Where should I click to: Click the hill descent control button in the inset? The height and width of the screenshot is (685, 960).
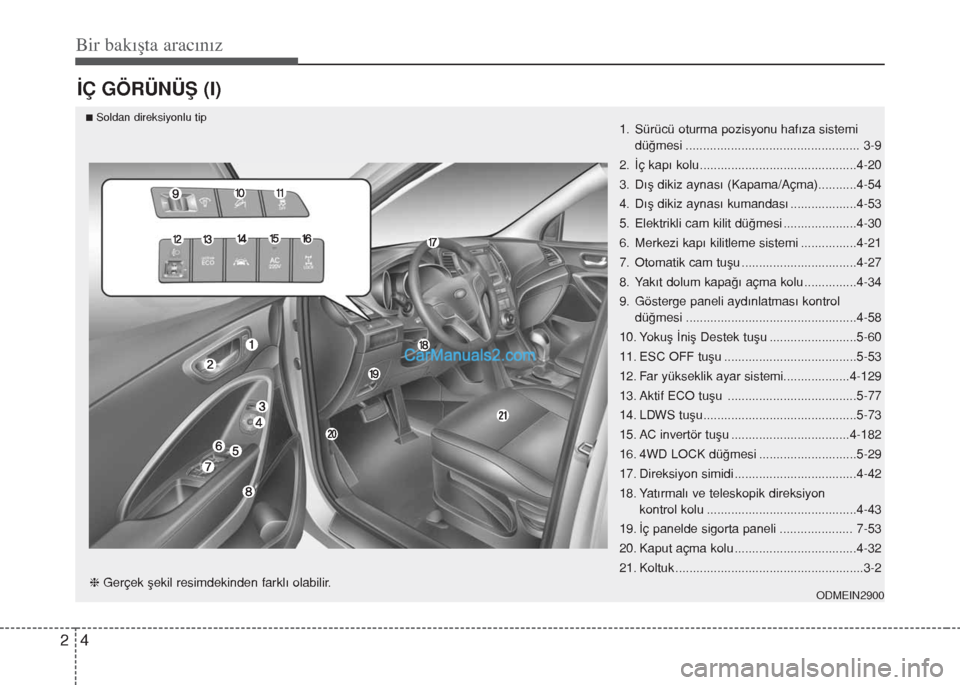click(x=240, y=203)
